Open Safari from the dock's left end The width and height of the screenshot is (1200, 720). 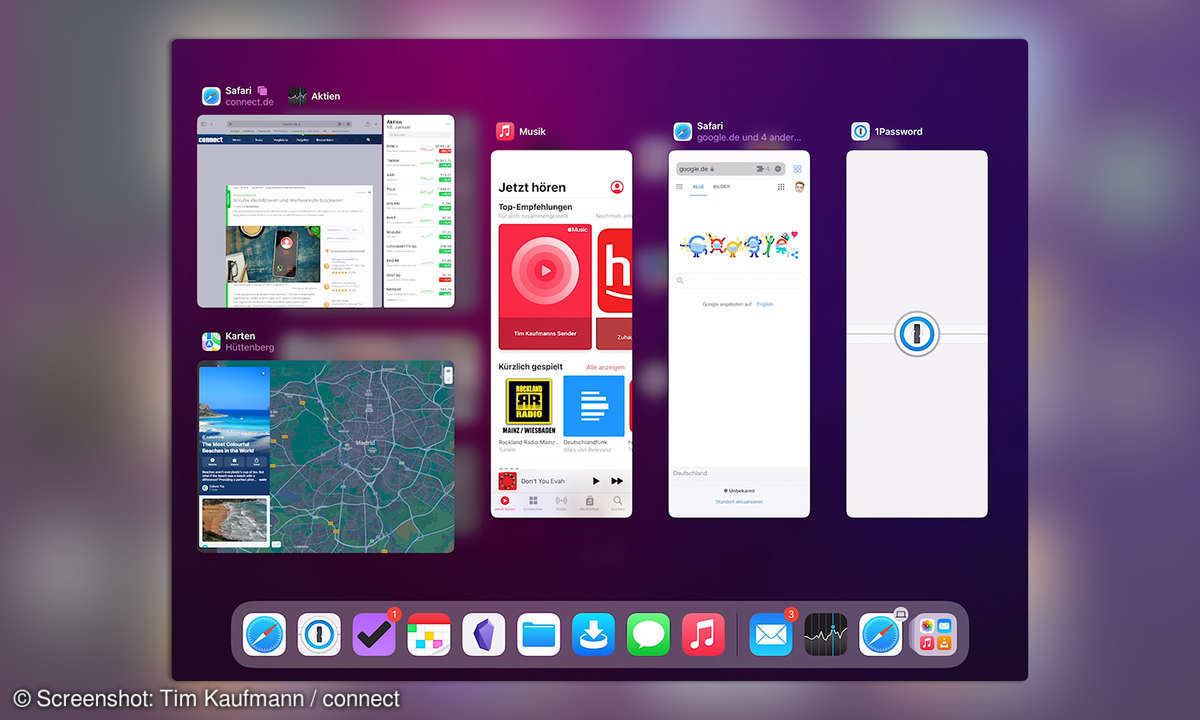click(264, 635)
